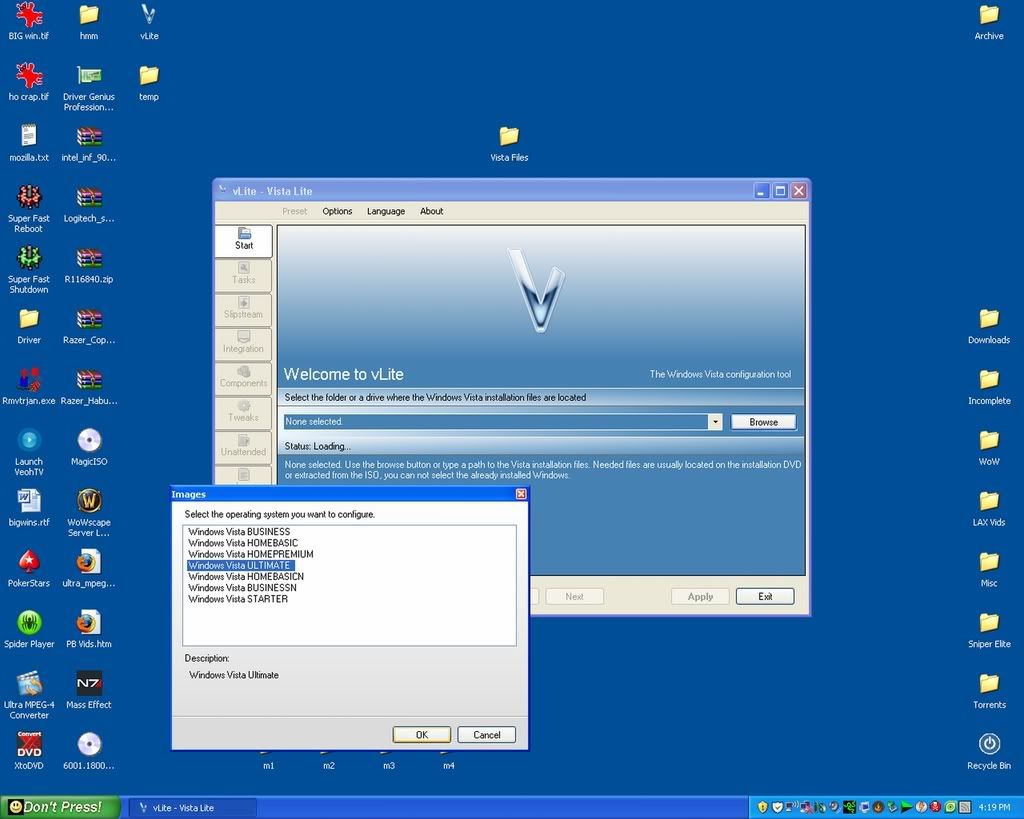
Task: Open the Language menu in vLite
Action: pos(386,211)
